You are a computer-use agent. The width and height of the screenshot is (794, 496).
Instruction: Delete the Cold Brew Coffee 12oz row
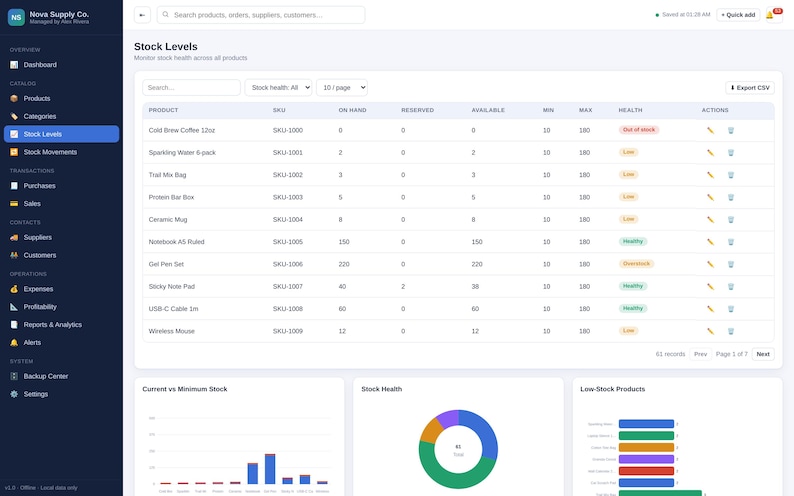click(731, 130)
